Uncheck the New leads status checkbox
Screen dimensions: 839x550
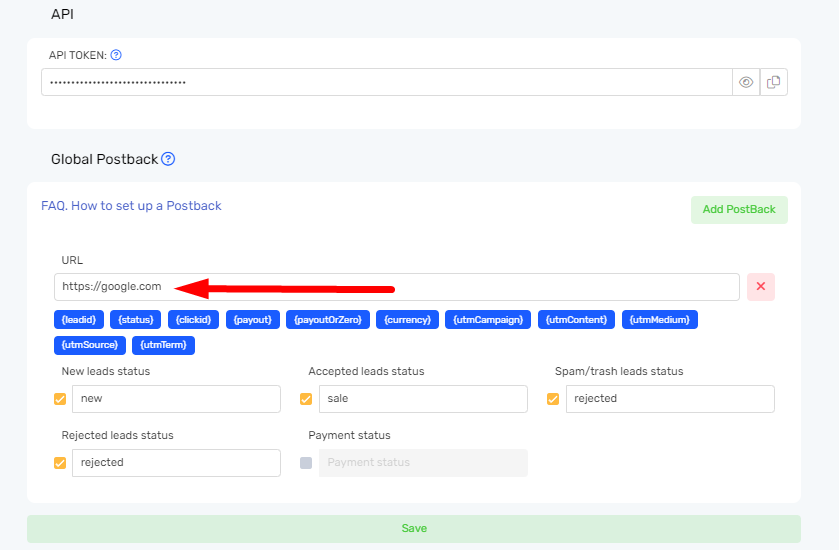coord(60,399)
